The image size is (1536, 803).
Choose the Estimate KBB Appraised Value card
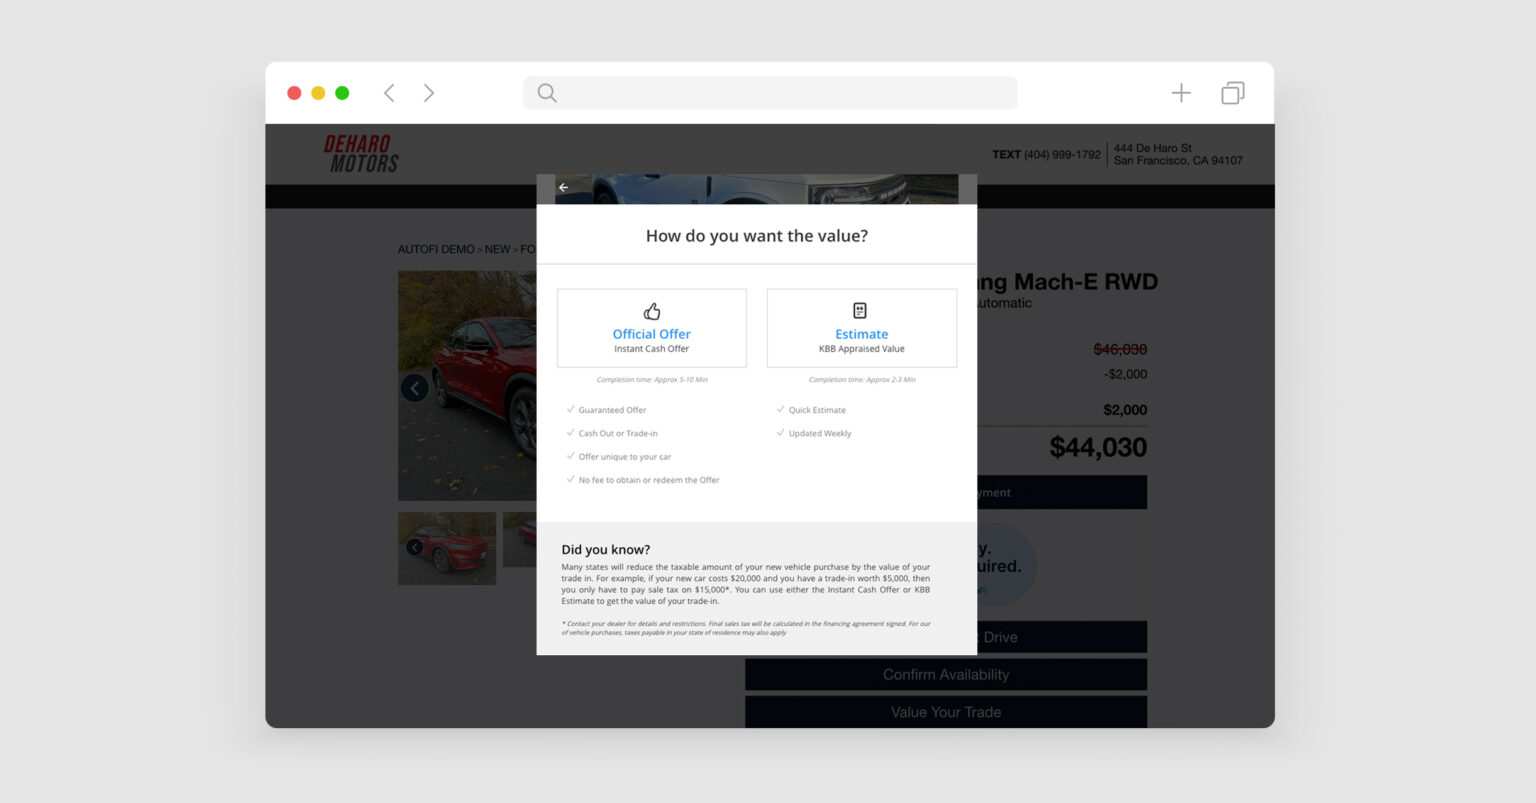tap(861, 328)
